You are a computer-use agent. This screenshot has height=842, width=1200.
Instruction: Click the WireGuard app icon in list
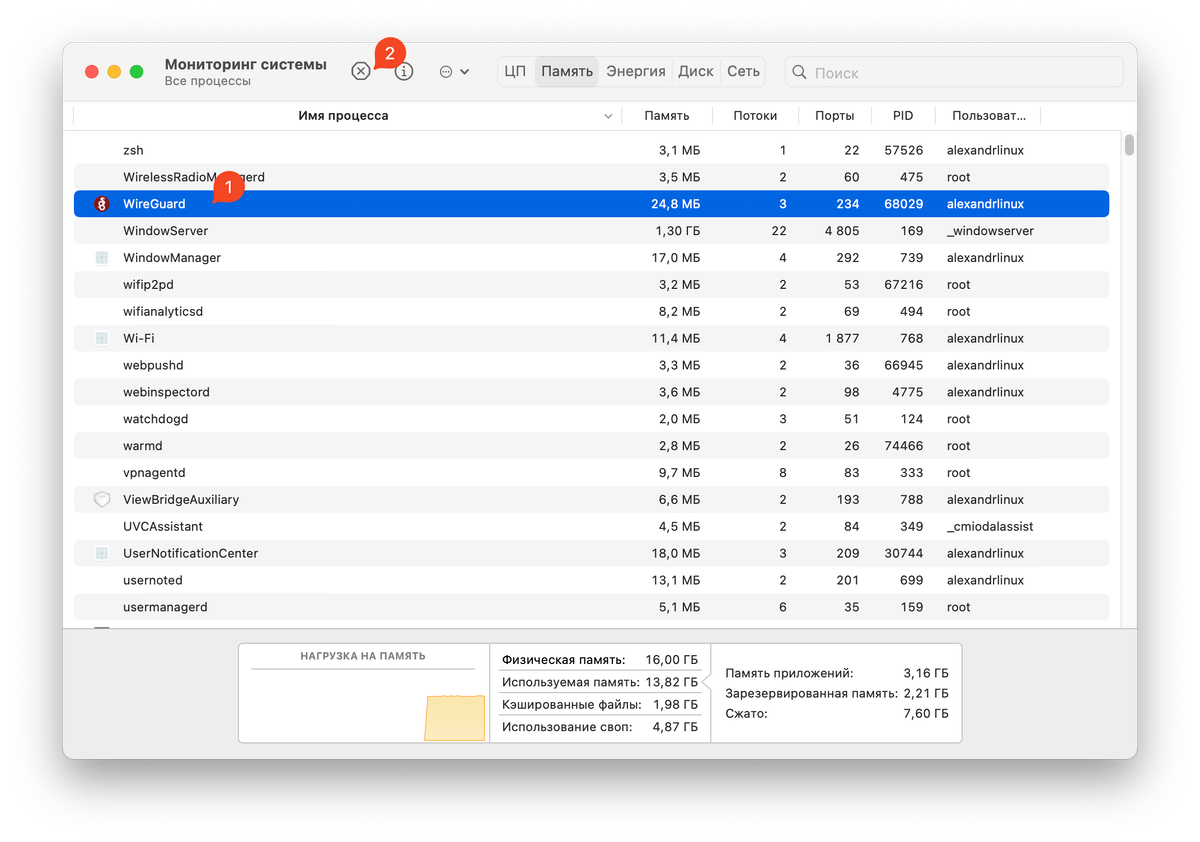101,204
